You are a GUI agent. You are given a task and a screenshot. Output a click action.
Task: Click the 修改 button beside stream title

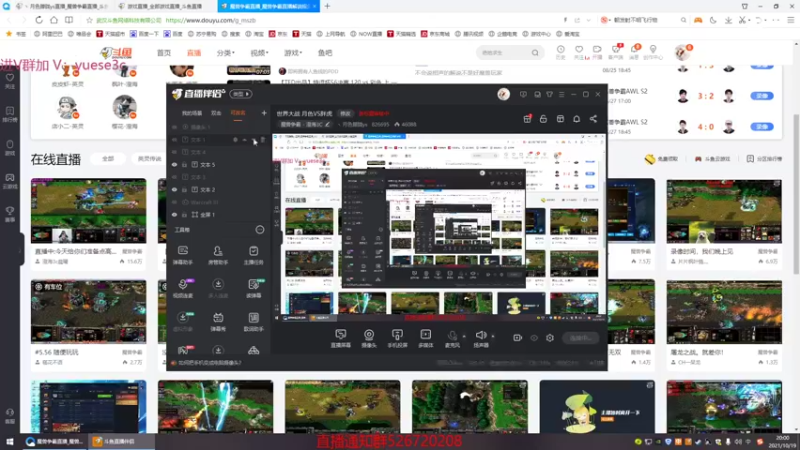[345, 114]
